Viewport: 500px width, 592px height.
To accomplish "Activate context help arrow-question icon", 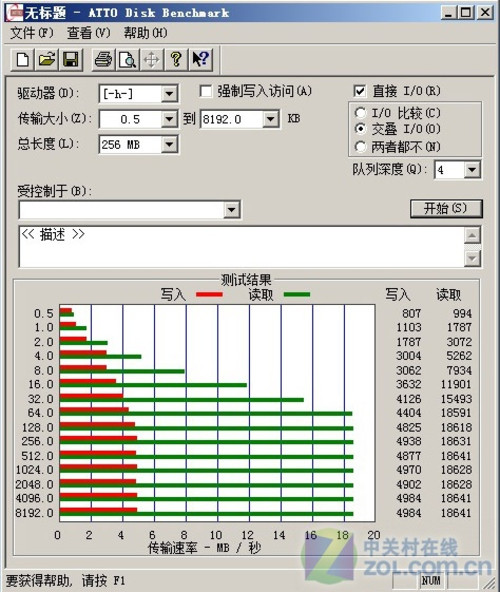I will tap(201, 60).
